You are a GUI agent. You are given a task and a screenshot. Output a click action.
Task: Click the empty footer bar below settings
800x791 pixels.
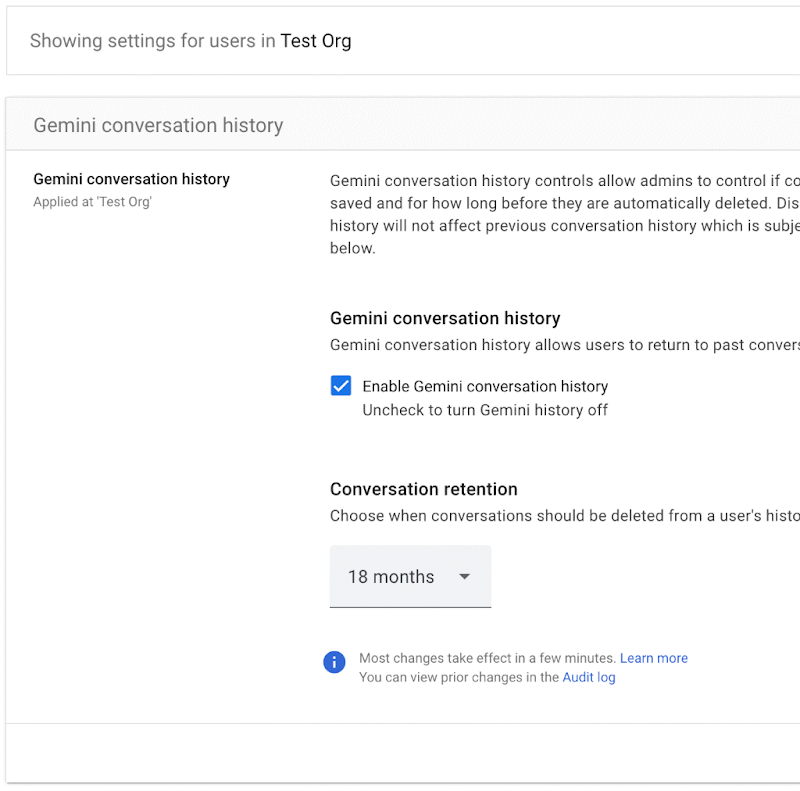400,752
